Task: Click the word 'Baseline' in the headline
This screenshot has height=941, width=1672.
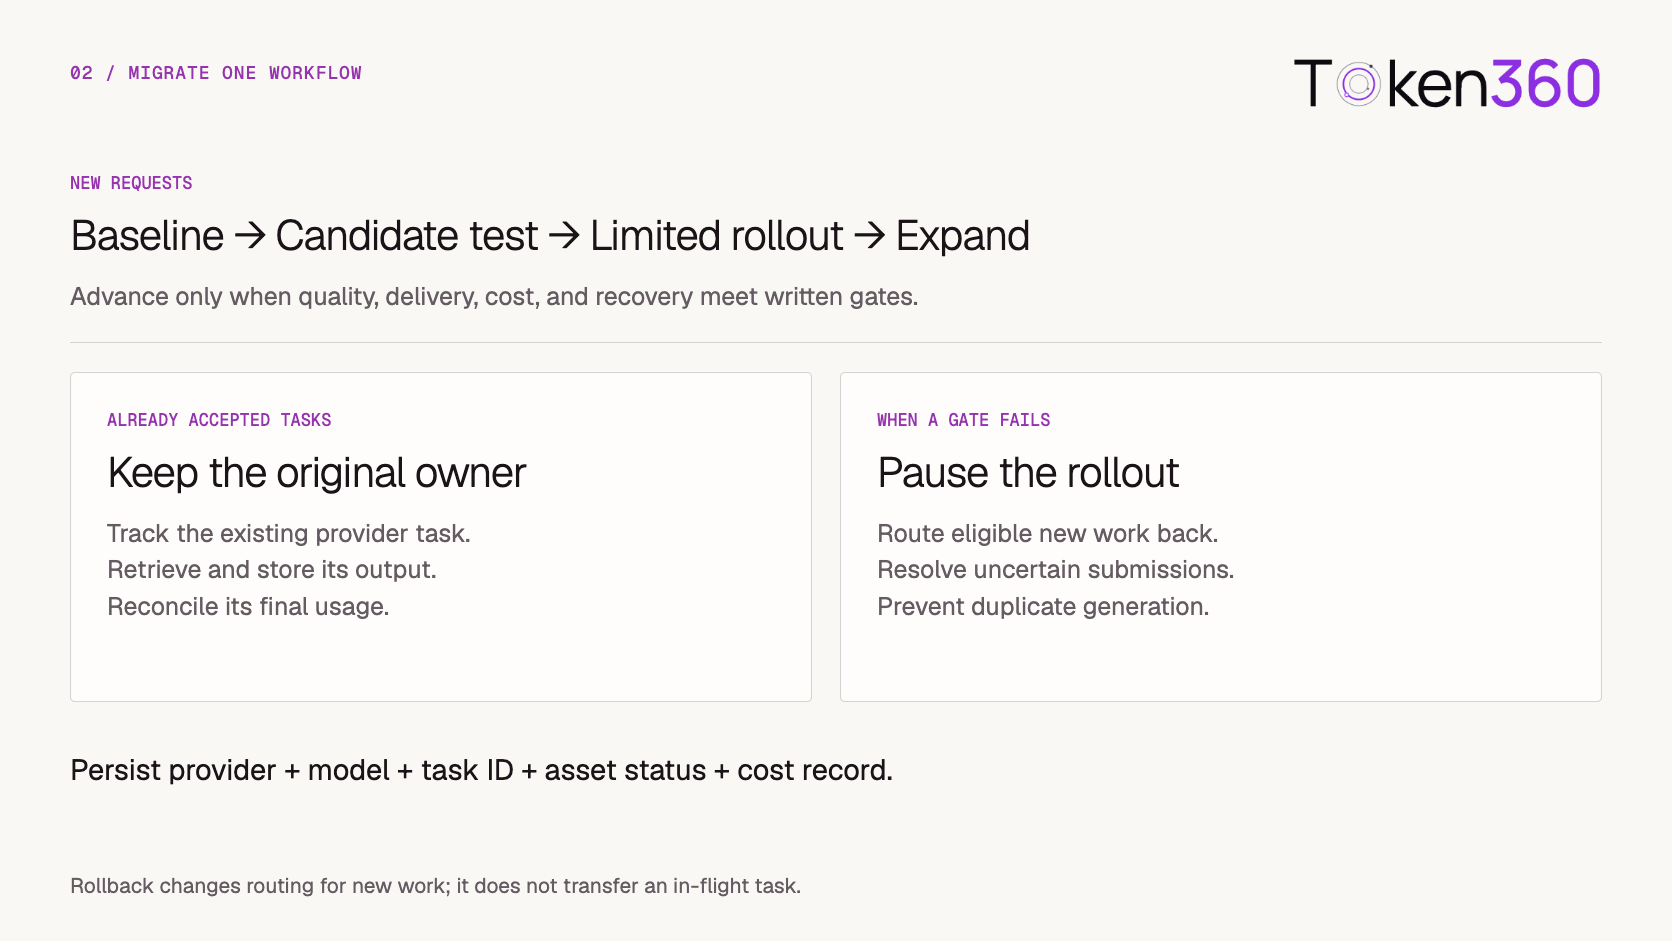Action: click(147, 236)
